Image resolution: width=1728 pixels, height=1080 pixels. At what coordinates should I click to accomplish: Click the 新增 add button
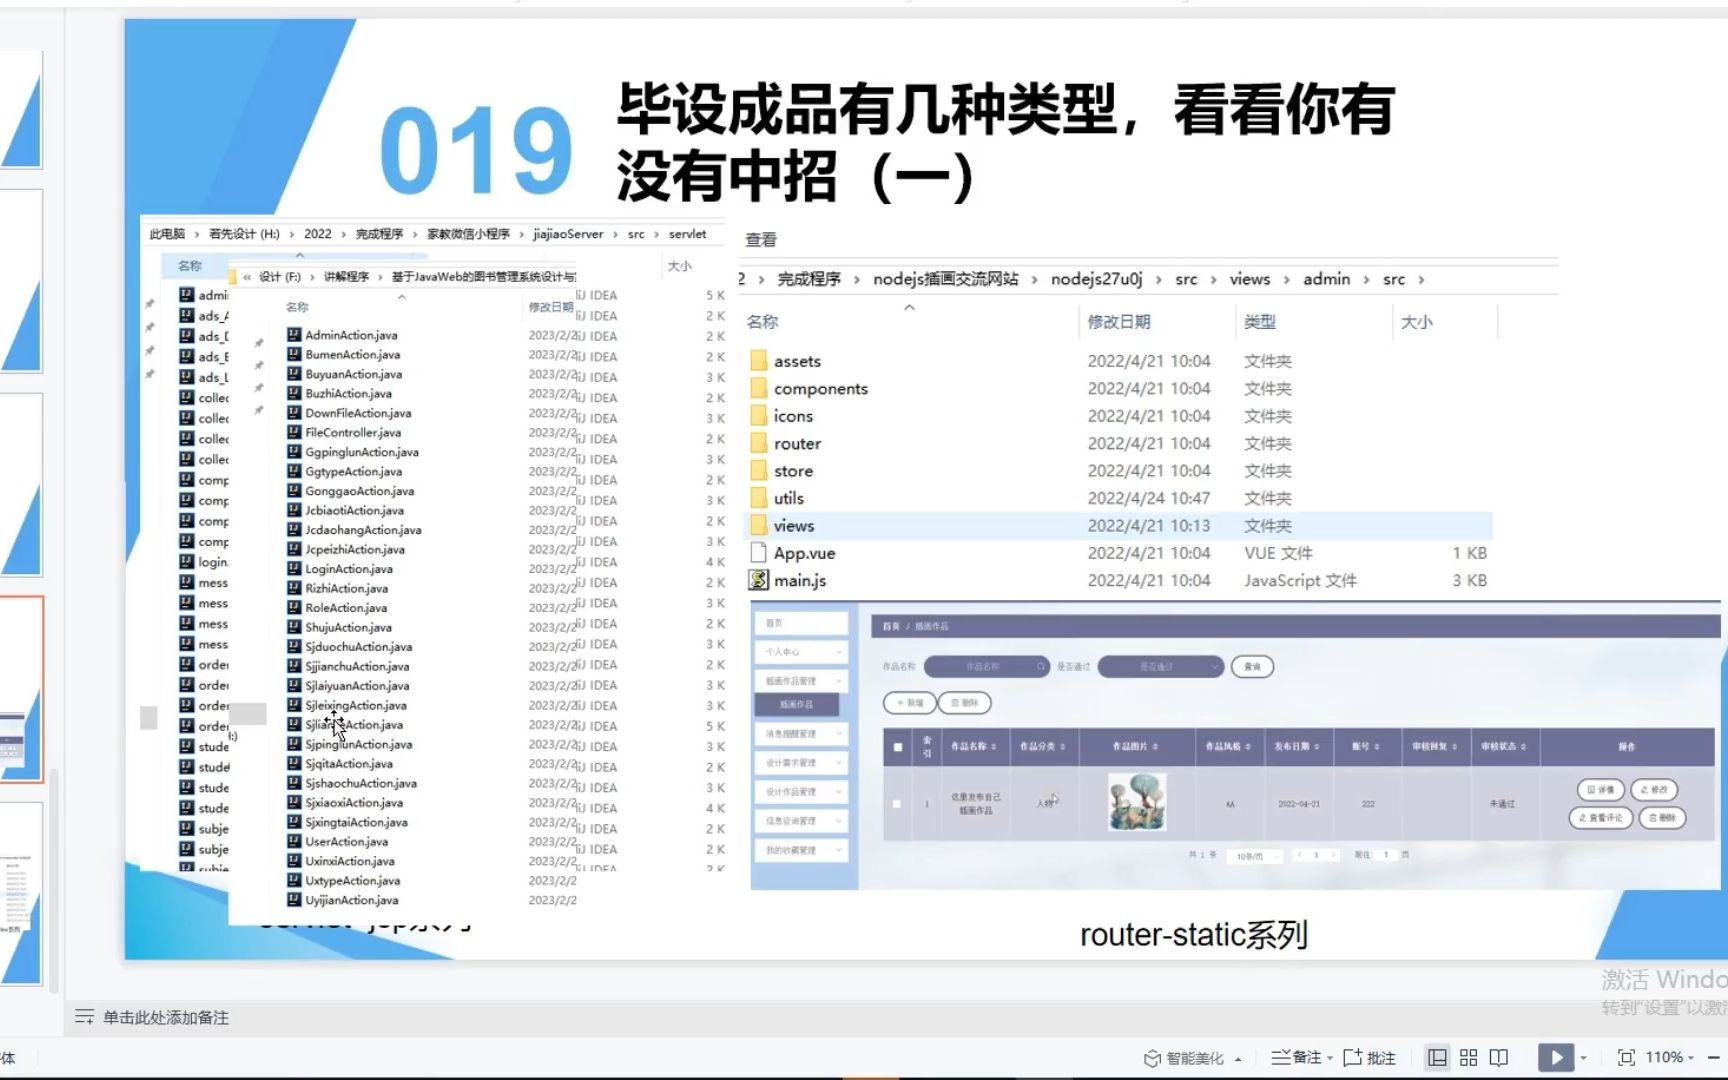tap(909, 703)
